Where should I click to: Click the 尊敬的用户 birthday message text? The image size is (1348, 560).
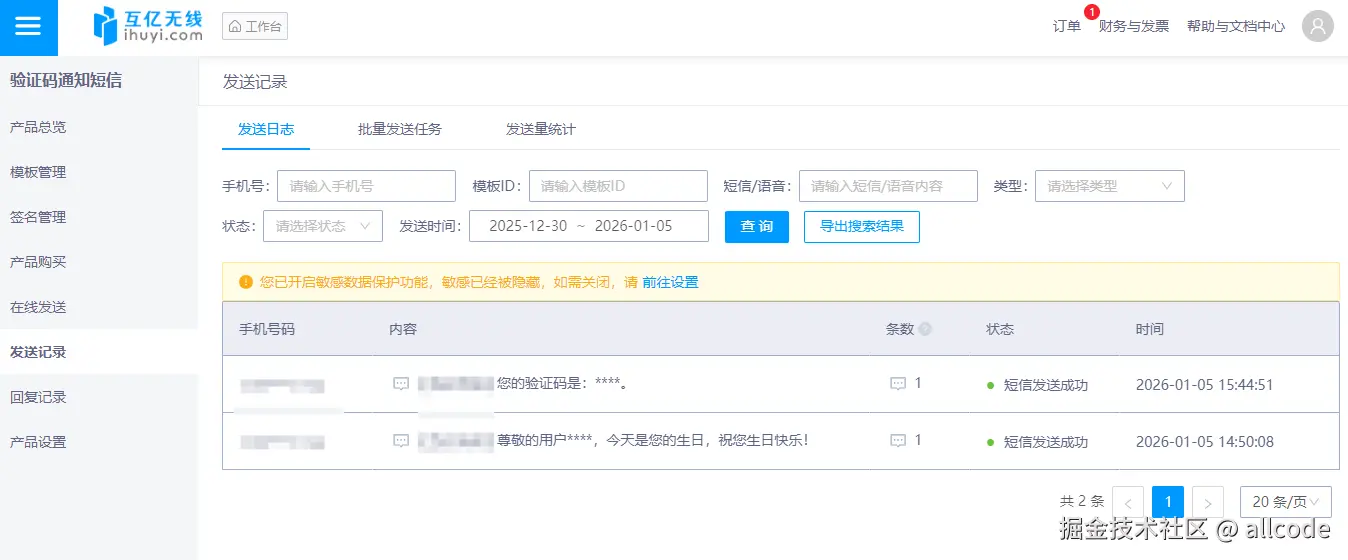[653, 440]
